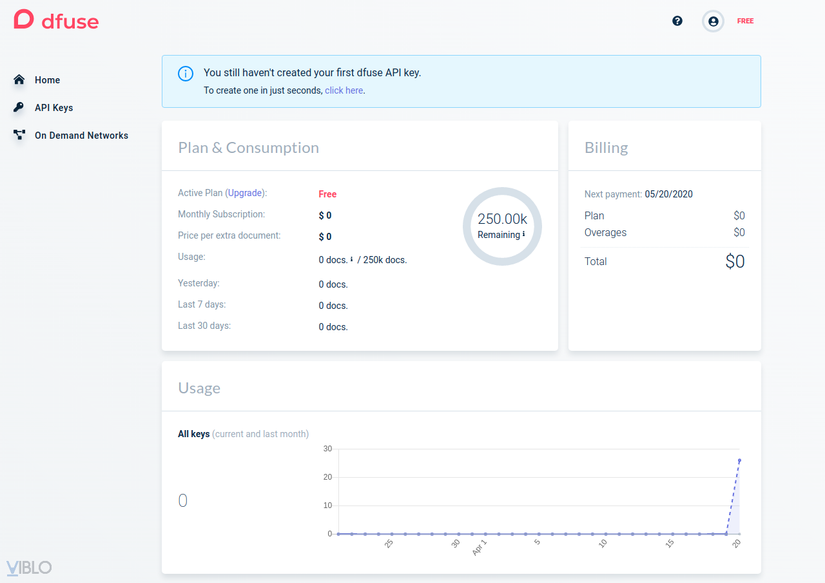This screenshot has width=825, height=583.
Task: Click the 250.00k remaining usage ring
Action: point(502,226)
